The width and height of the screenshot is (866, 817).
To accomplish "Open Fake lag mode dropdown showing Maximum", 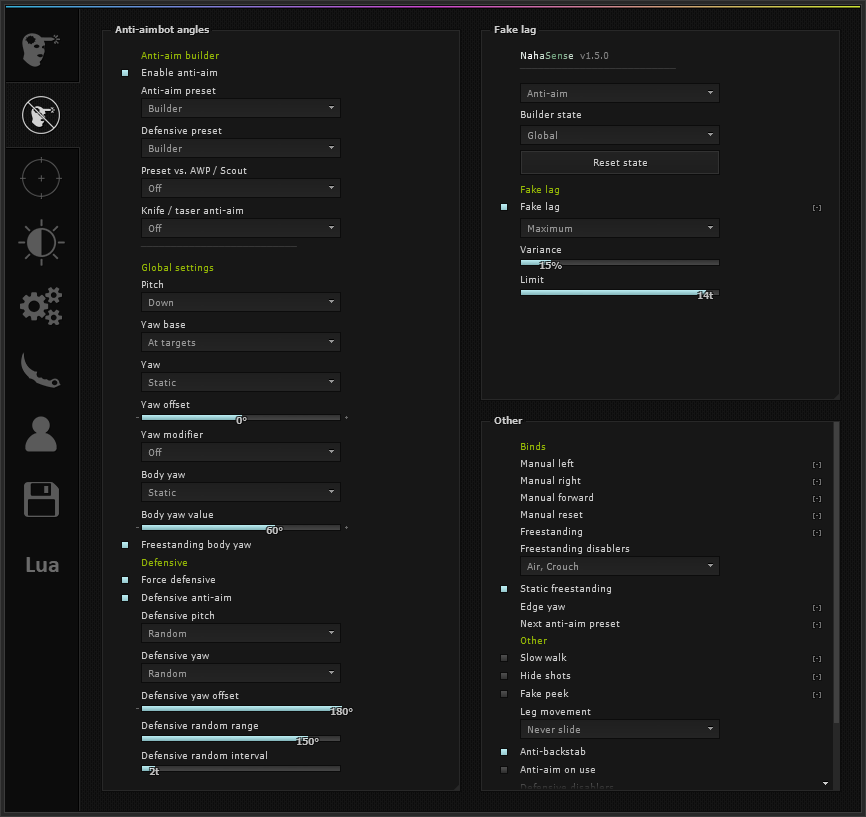I will point(620,228).
